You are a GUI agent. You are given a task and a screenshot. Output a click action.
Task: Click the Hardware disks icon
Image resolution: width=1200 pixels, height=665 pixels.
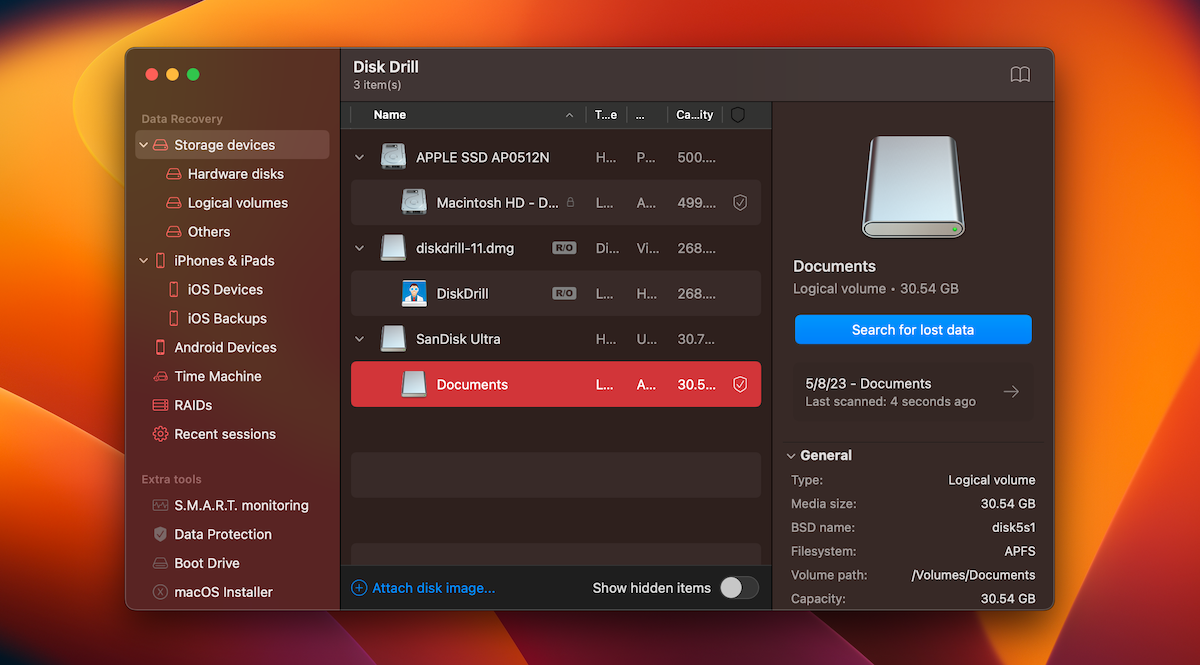[x=174, y=174]
